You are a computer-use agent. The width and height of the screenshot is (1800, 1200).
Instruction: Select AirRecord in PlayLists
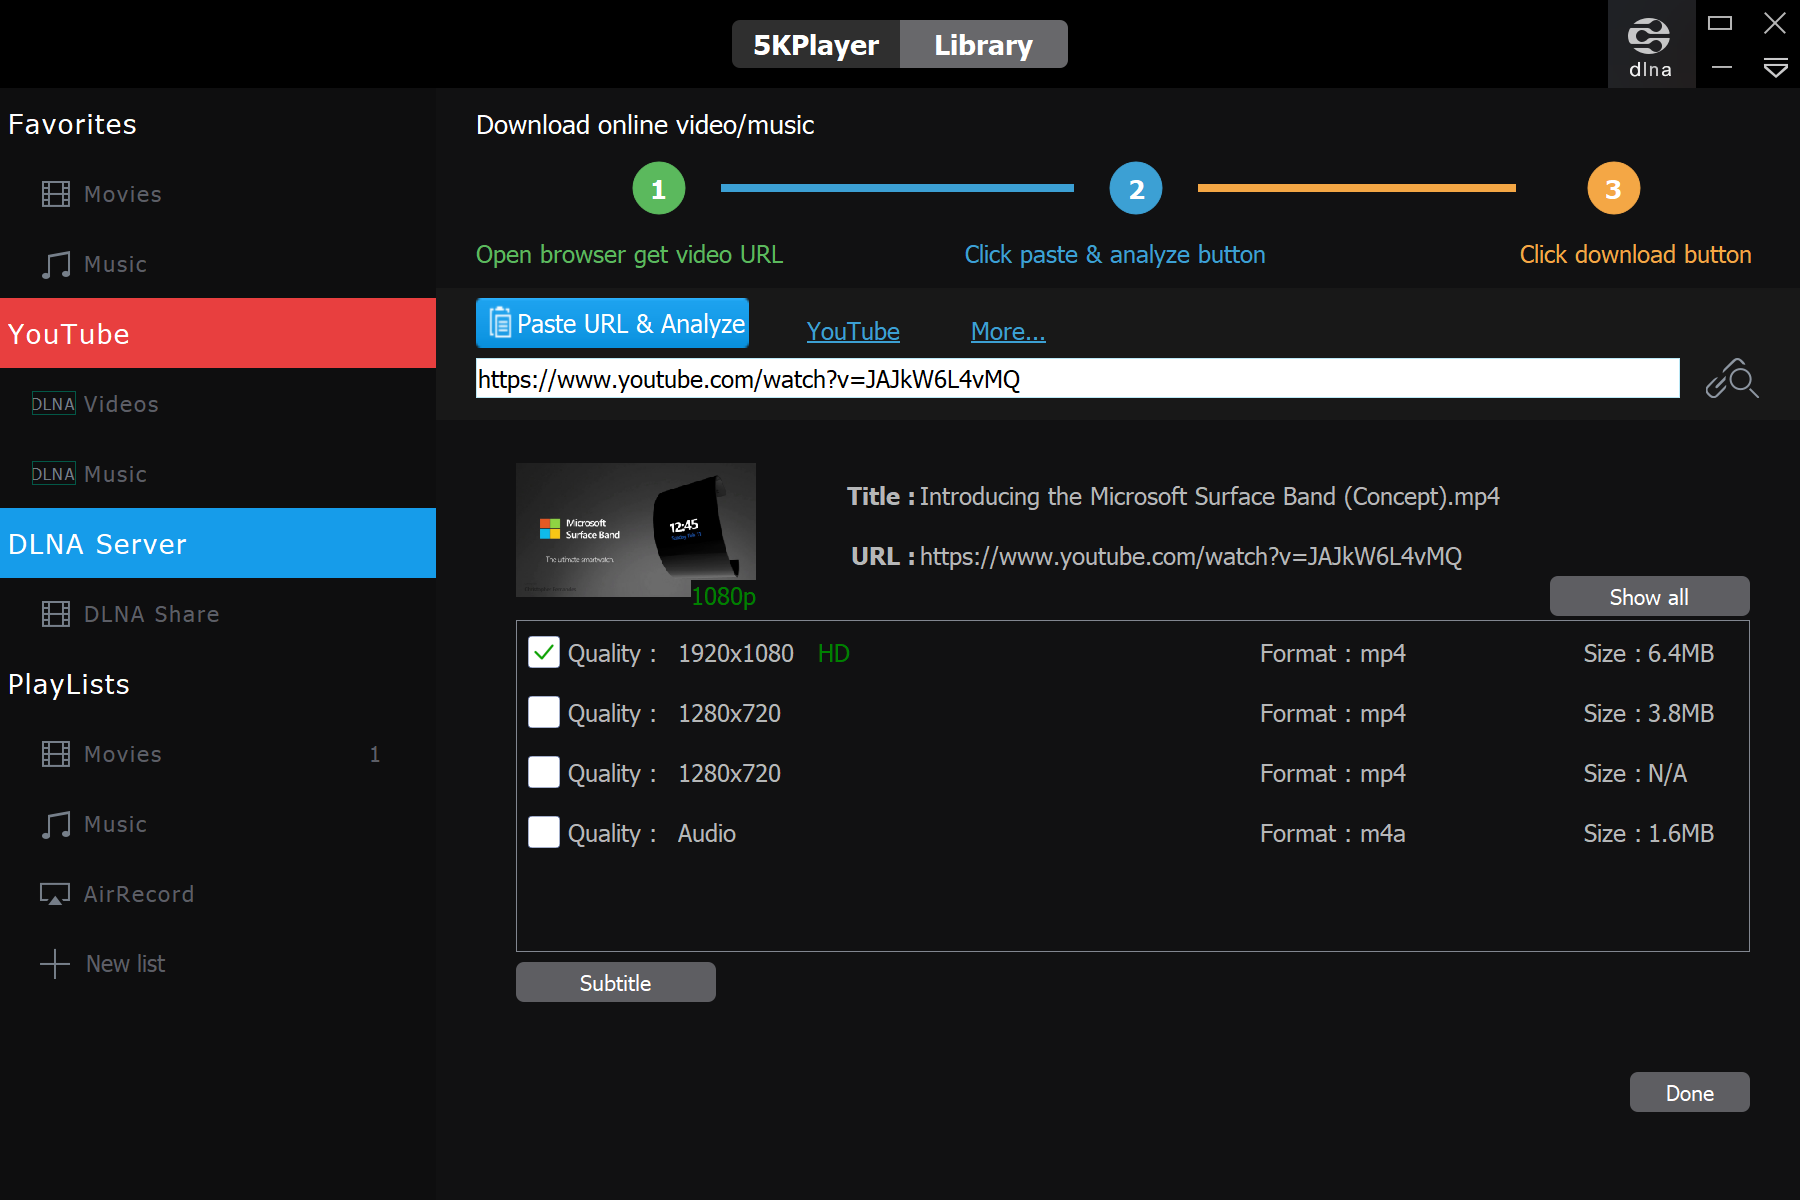point(138,893)
